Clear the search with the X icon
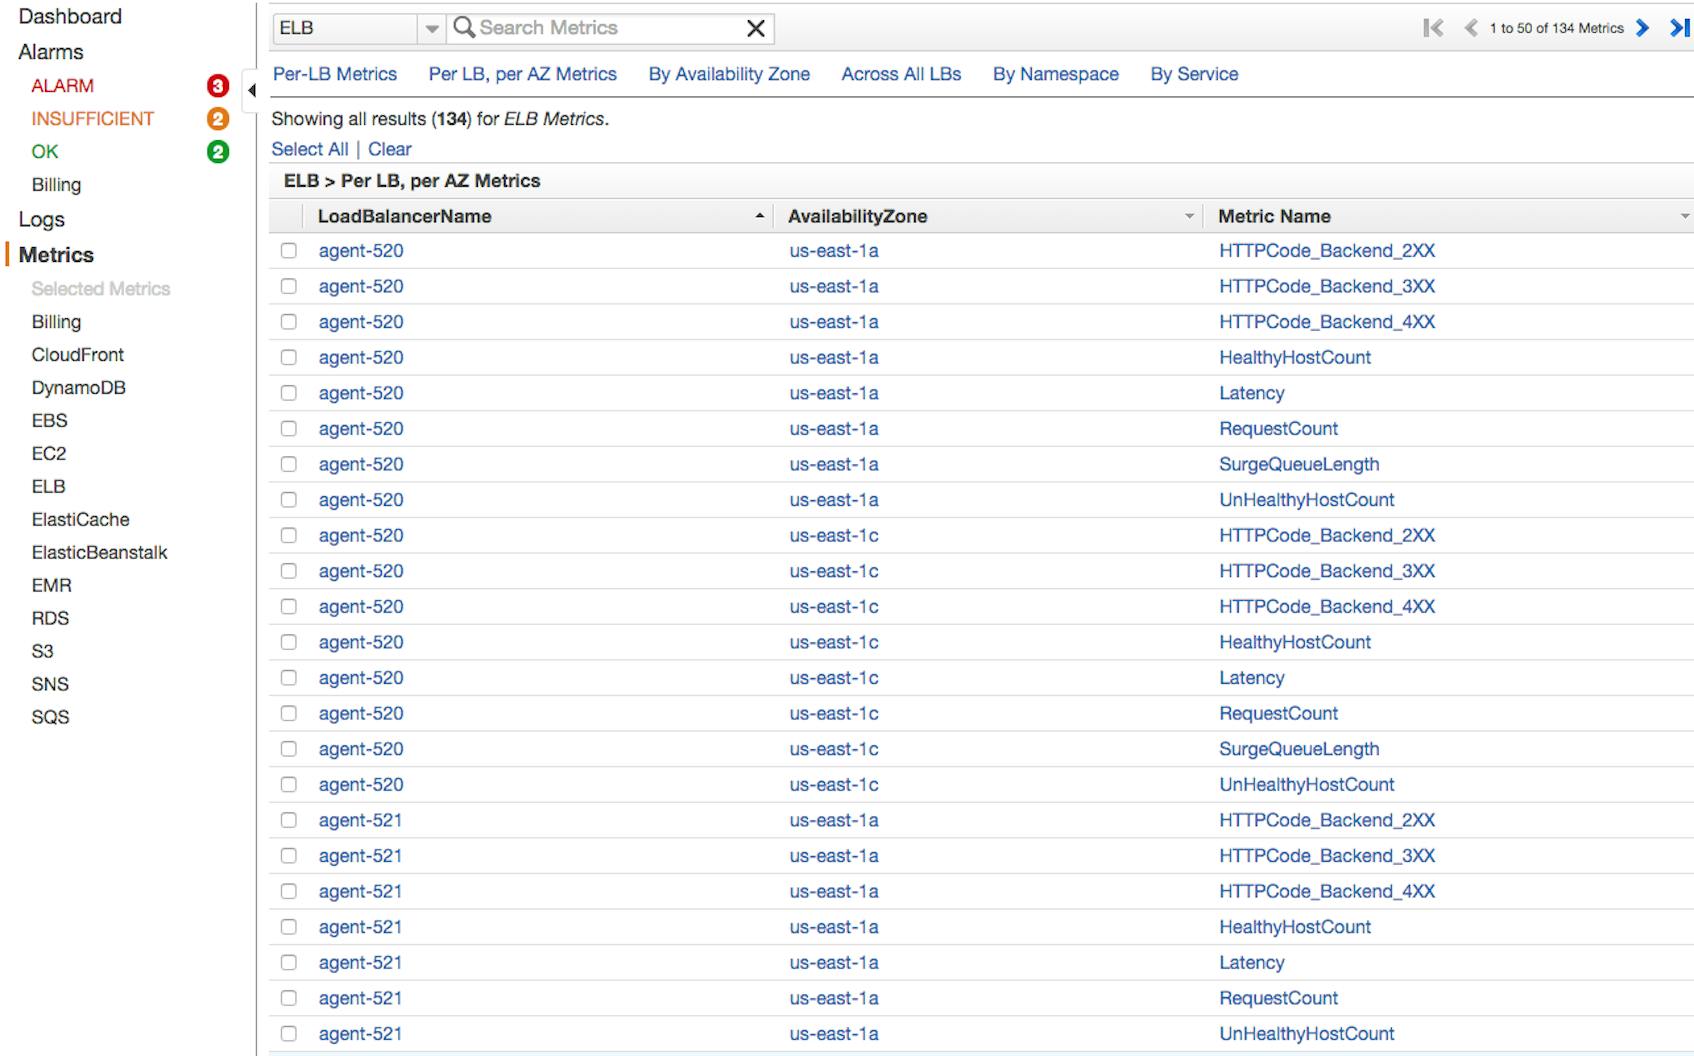 pyautogui.click(x=757, y=28)
